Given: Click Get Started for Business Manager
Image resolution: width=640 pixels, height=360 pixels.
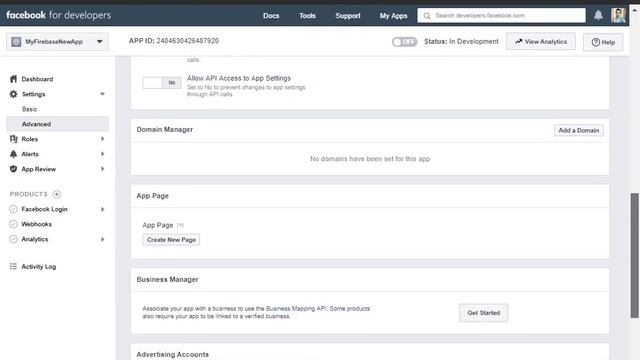Looking at the screenshot, I should [x=483, y=313].
